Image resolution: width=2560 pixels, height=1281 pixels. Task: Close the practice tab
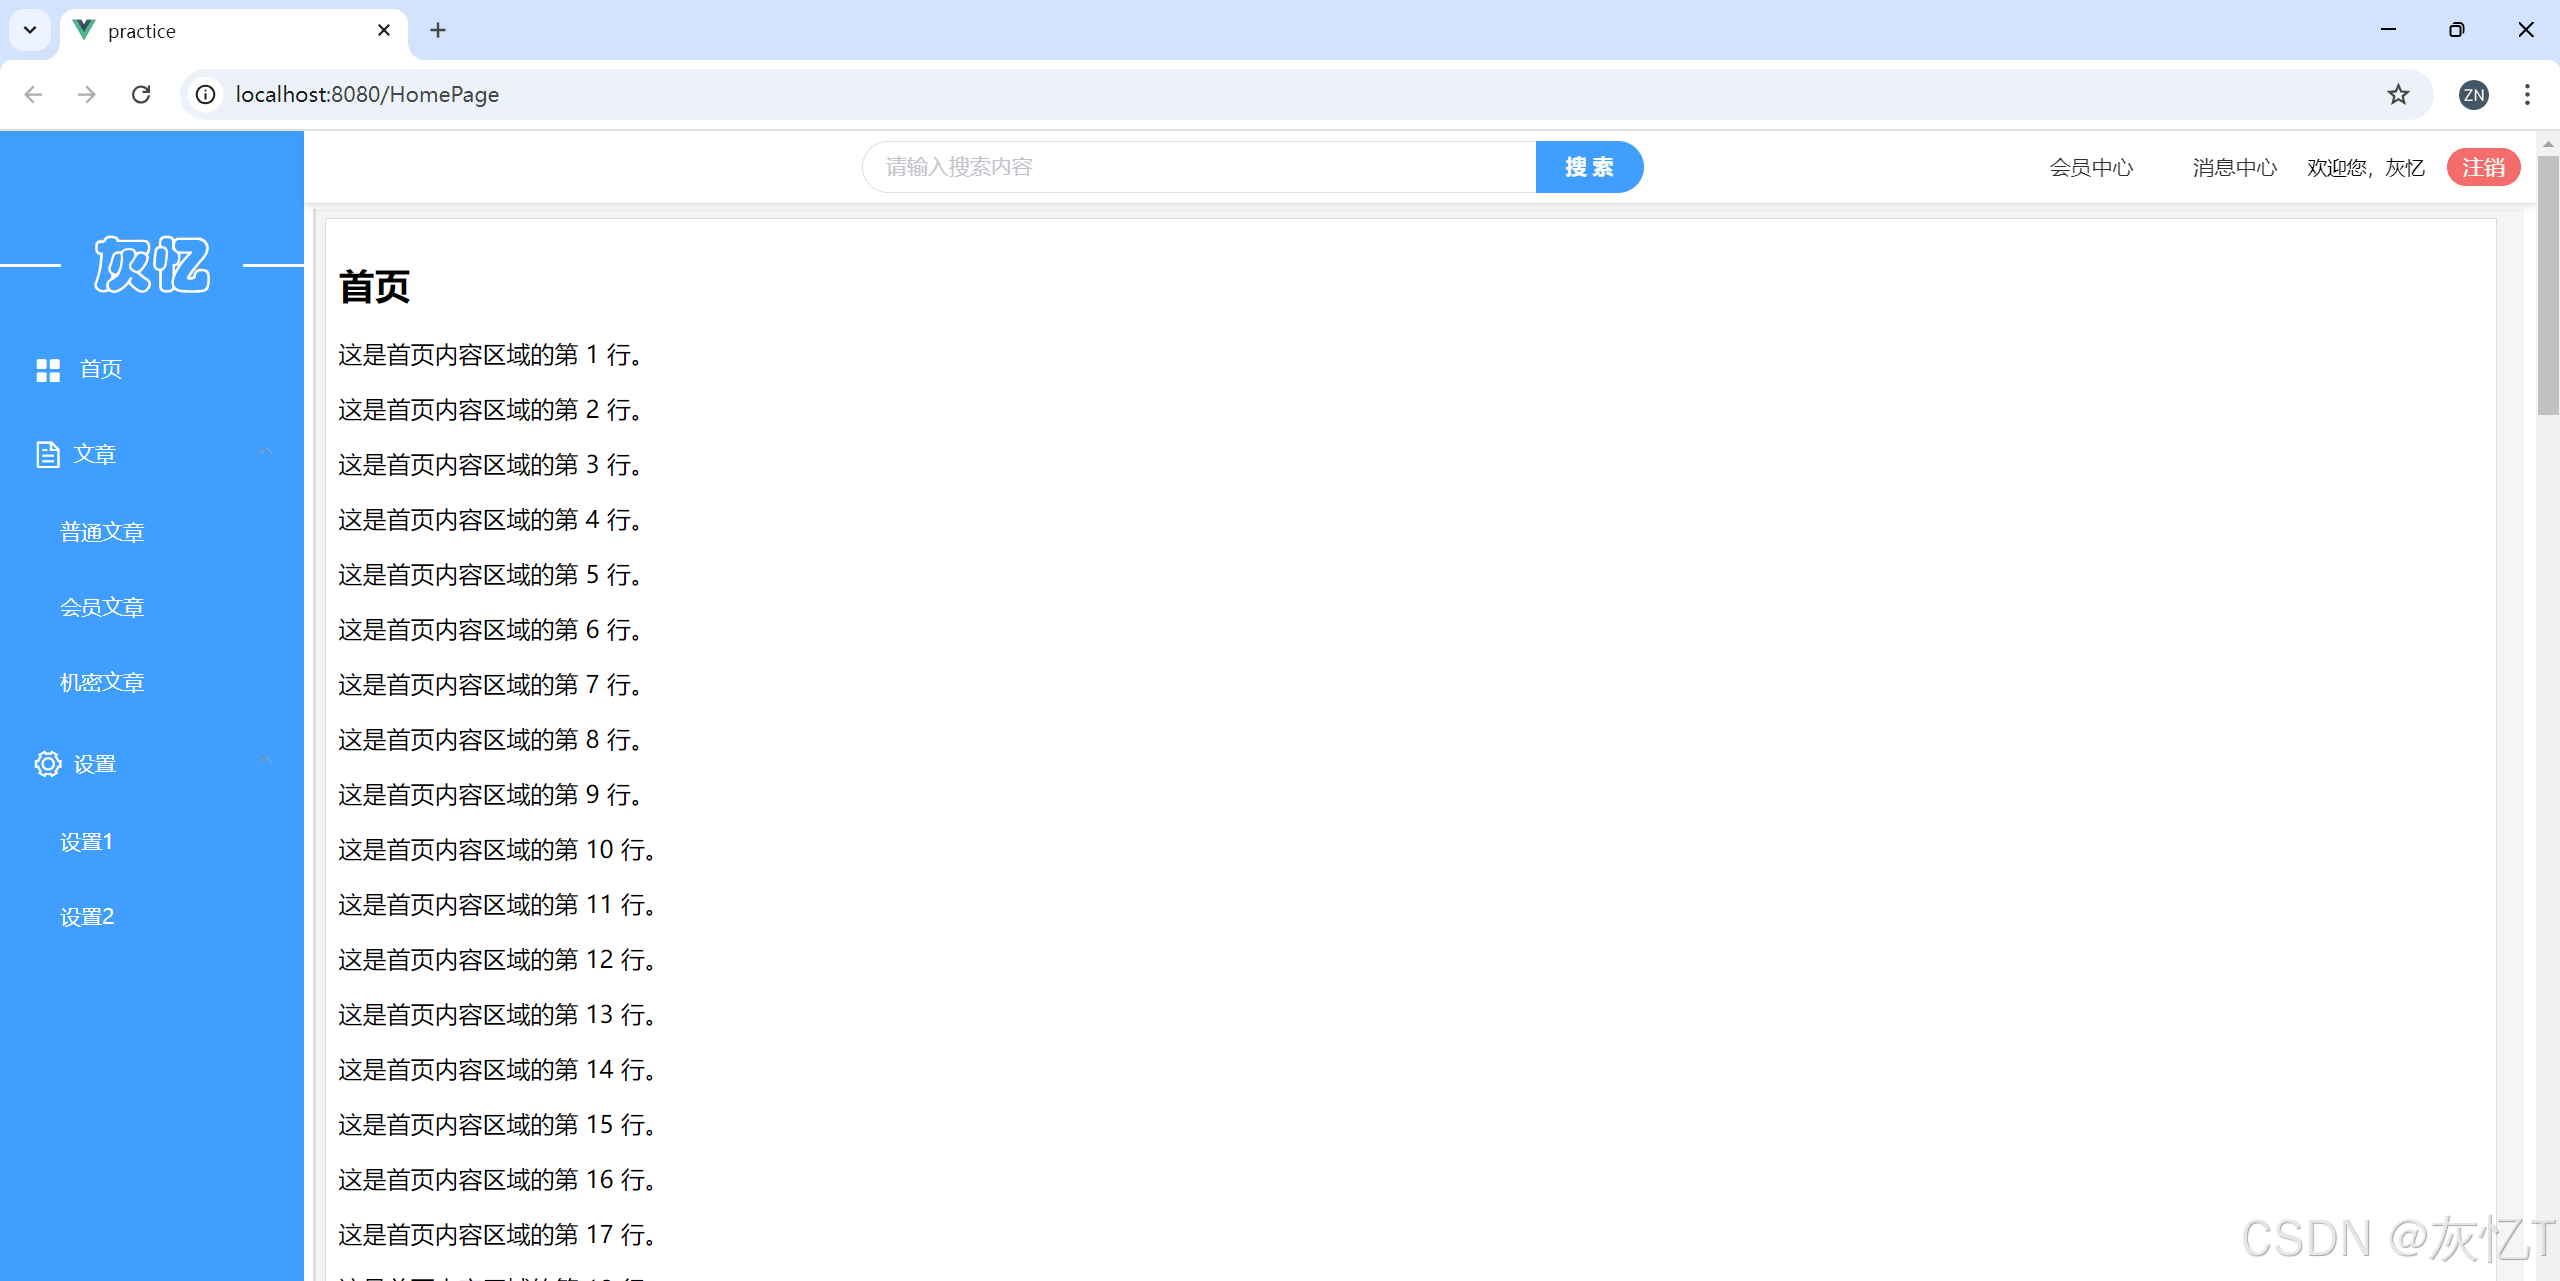(x=384, y=30)
